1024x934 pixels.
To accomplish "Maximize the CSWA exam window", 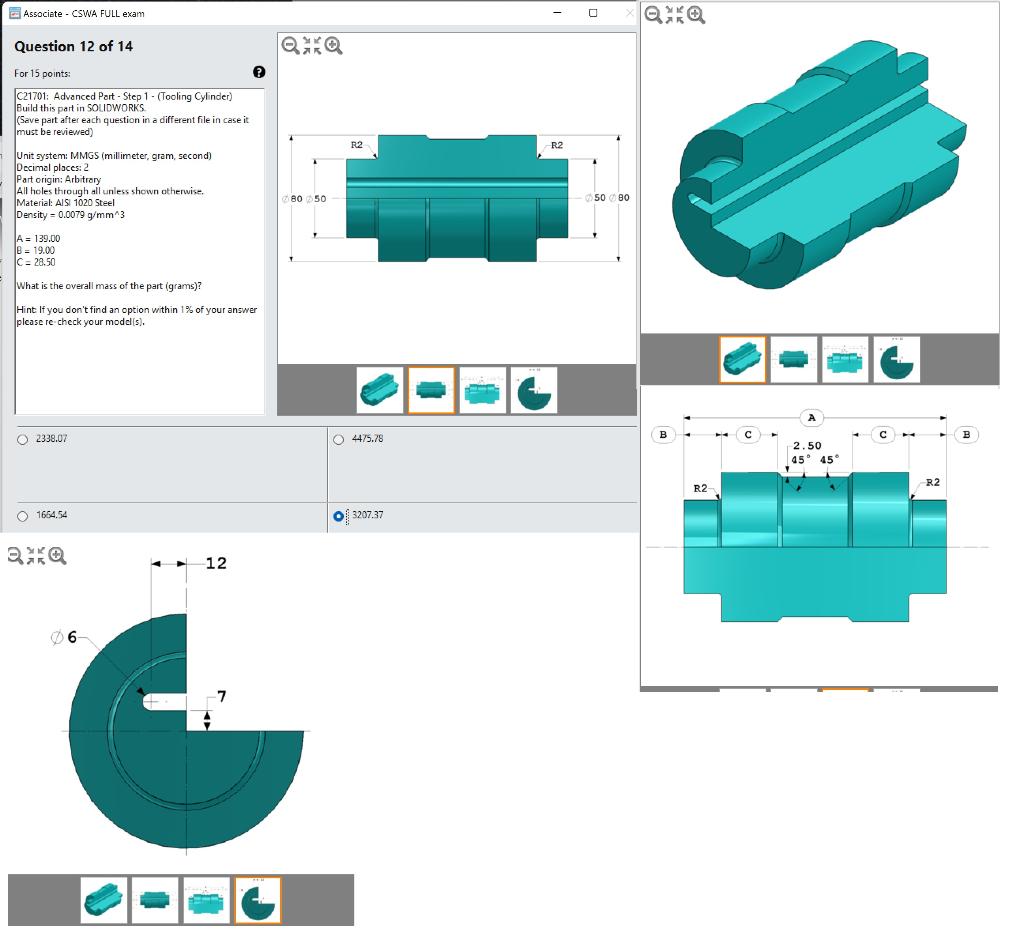I will [593, 12].
